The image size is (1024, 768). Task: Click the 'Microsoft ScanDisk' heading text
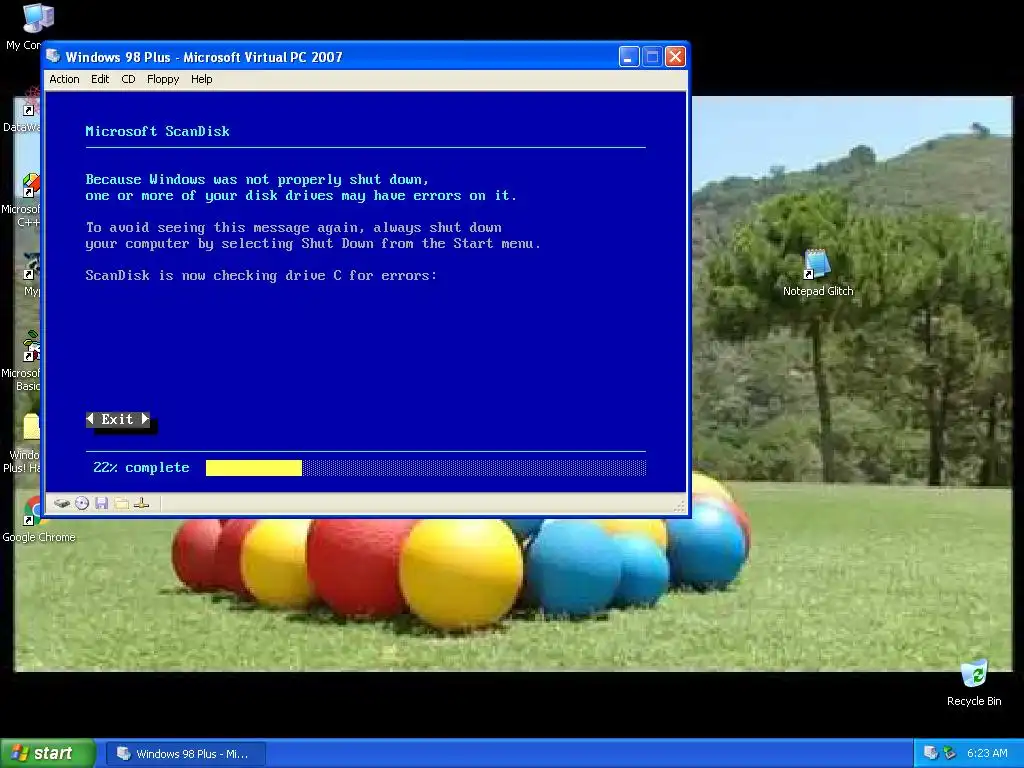pyautogui.click(x=157, y=131)
